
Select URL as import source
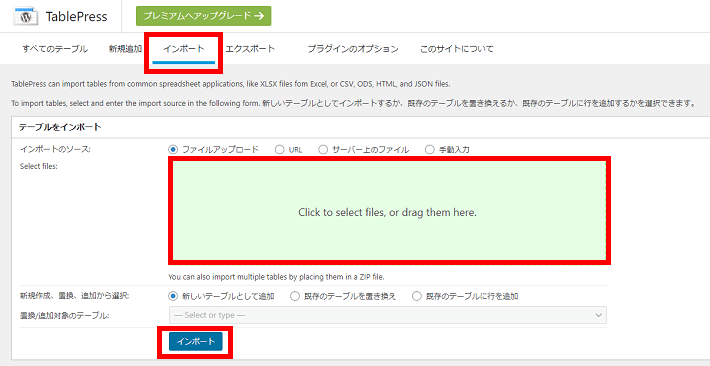279,149
